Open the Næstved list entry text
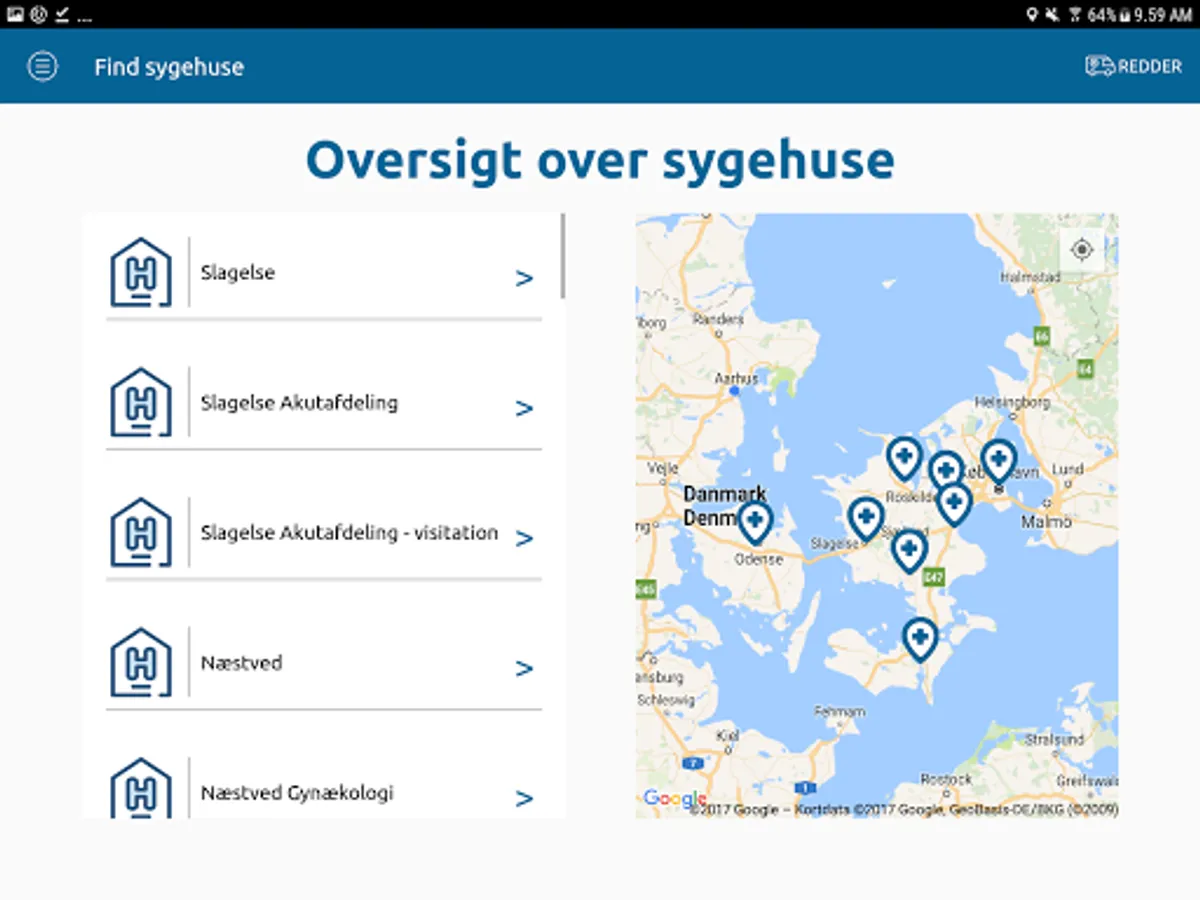Viewport: 1200px width, 900px height. click(241, 662)
